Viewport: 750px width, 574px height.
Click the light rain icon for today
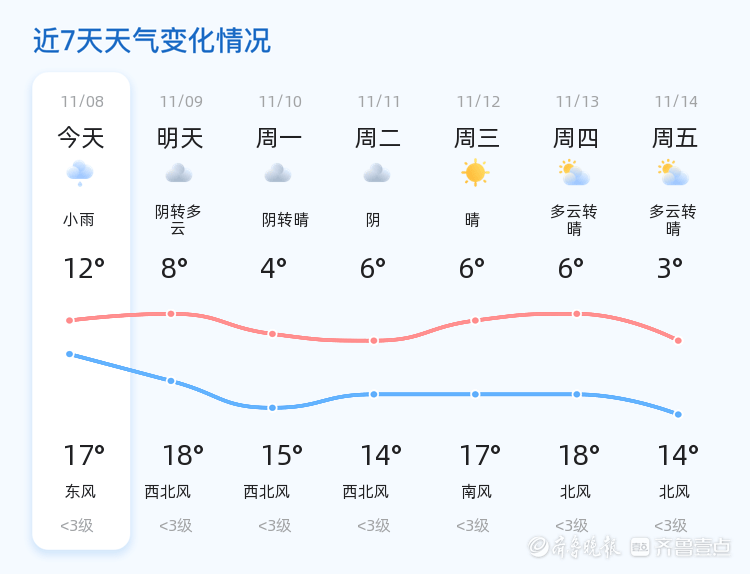coord(80,173)
